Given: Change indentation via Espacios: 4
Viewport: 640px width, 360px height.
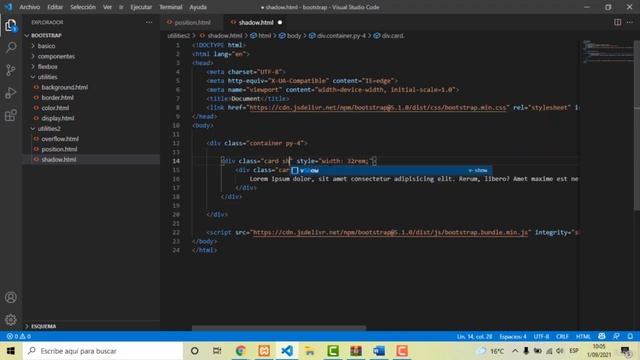Looking at the screenshot, I should (x=513, y=336).
